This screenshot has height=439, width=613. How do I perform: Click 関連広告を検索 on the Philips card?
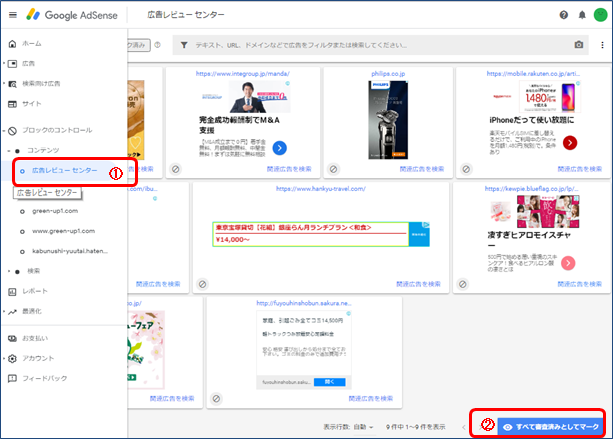click(x=422, y=169)
